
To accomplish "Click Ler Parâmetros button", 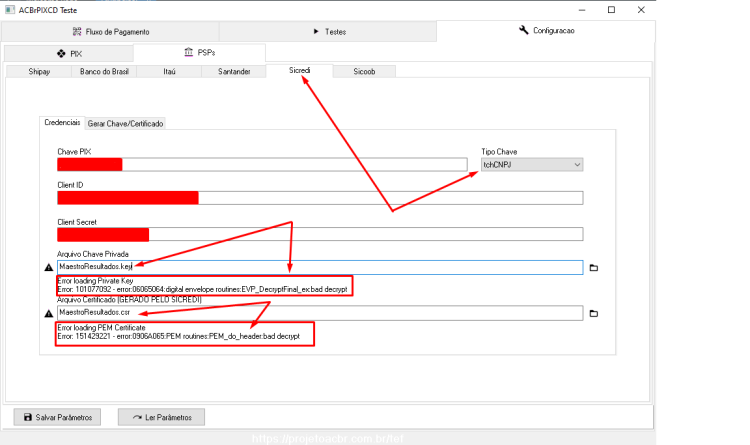I will [x=161, y=417].
